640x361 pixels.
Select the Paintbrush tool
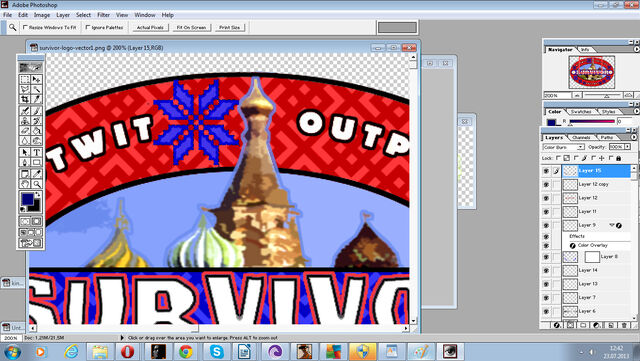coord(36,110)
